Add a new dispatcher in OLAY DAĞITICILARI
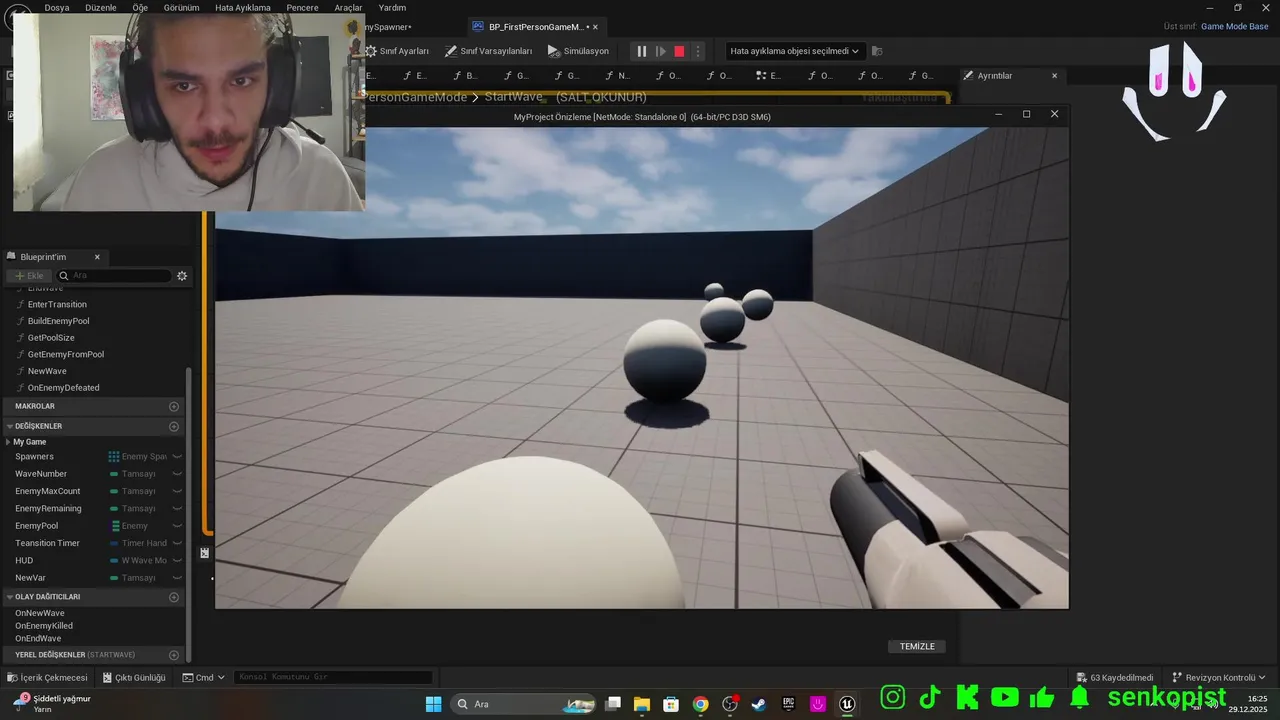 point(174,597)
